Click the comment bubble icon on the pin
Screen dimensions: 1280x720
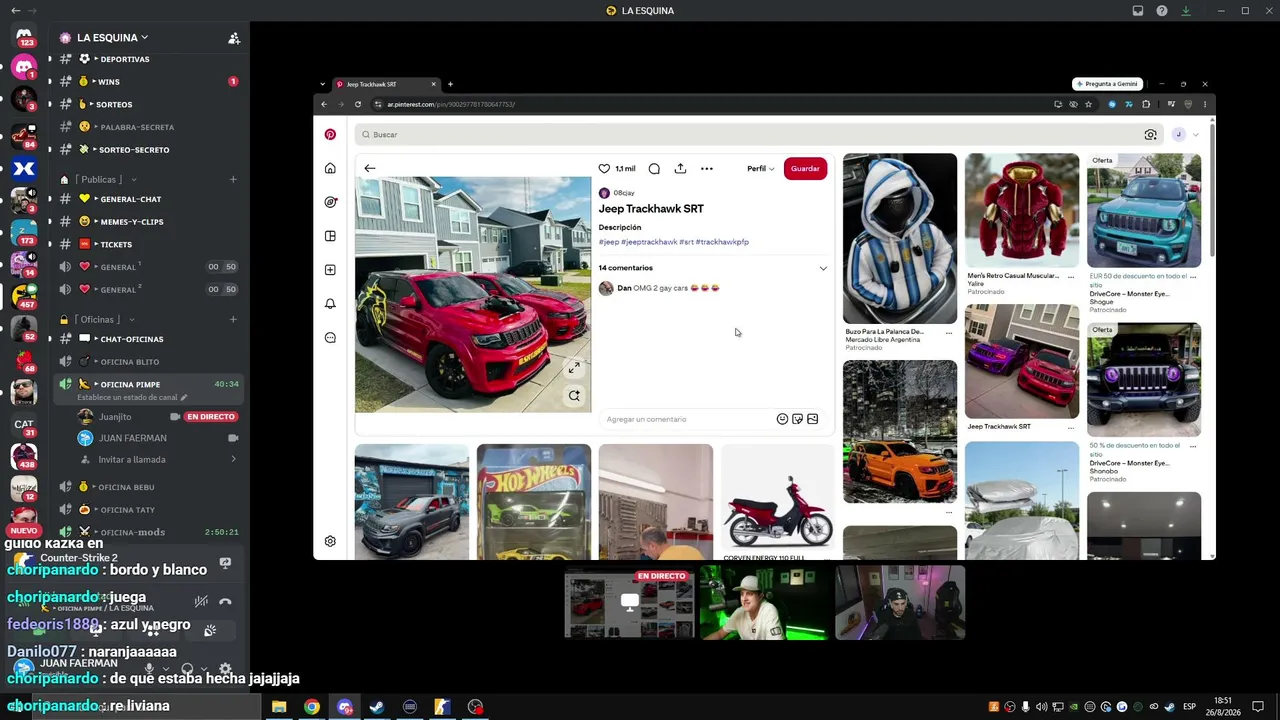pos(654,168)
